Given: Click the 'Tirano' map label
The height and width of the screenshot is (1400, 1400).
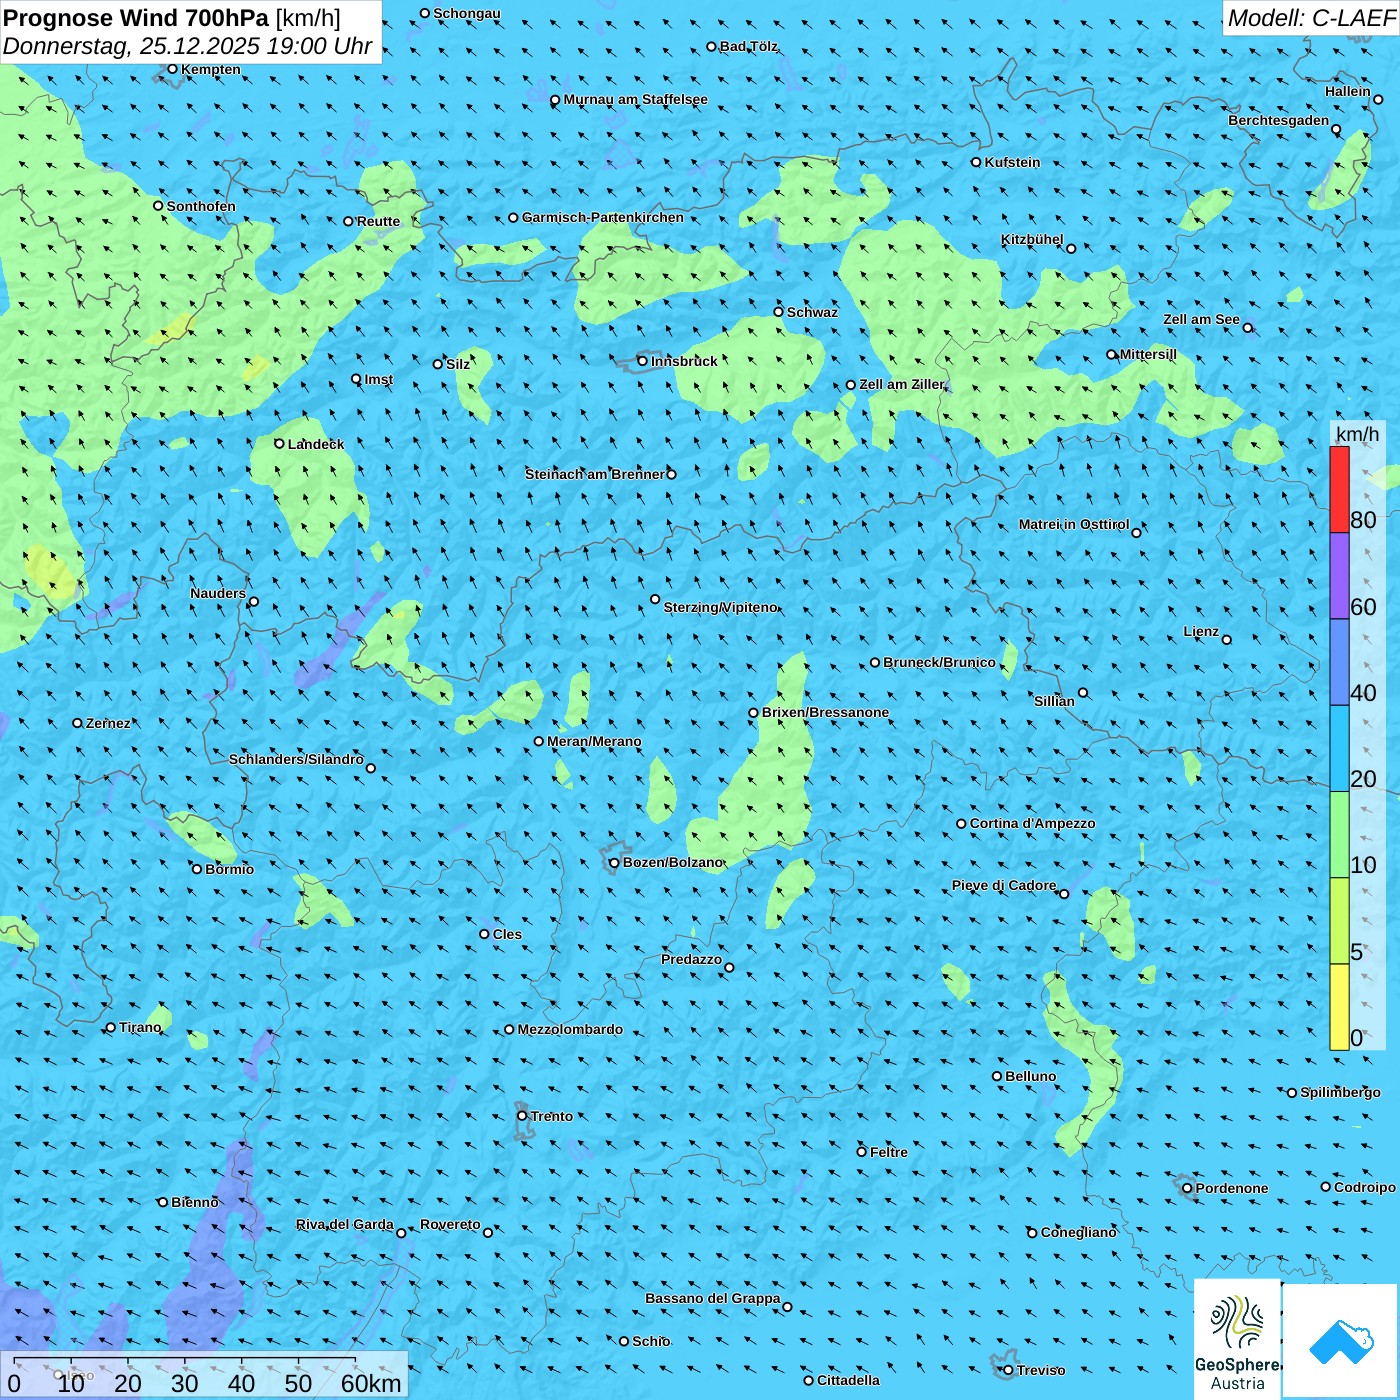Looking at the screenshot, I should [x=140, y=1027].
